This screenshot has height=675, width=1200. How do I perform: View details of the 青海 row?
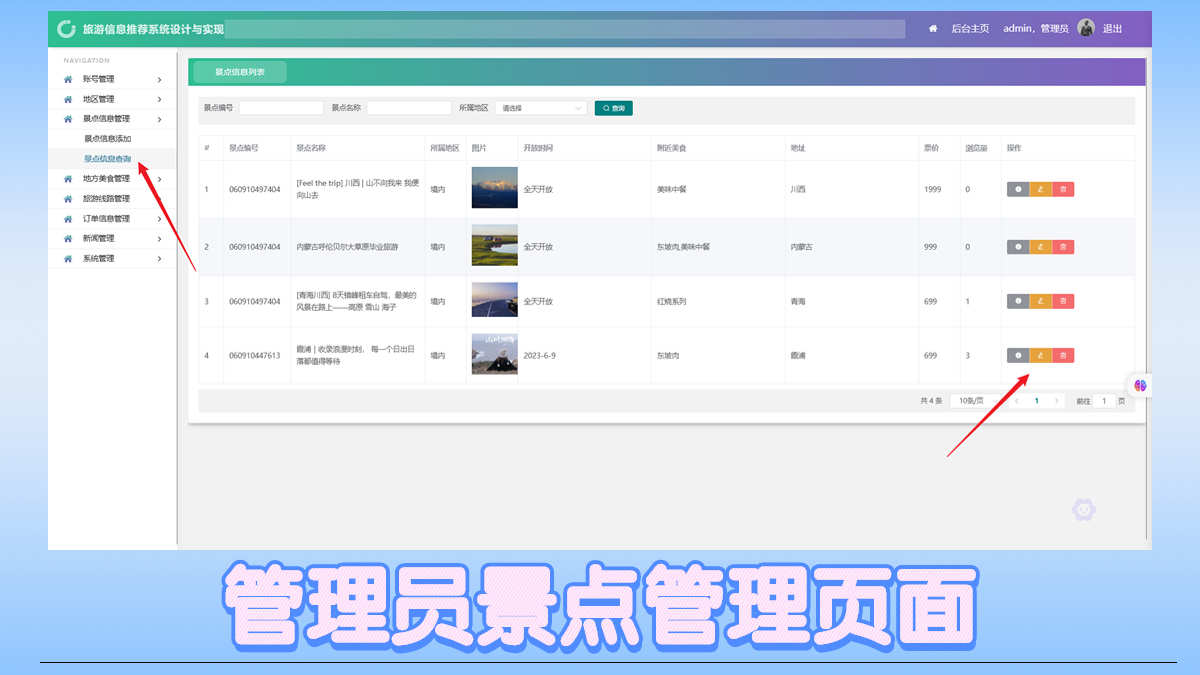(x=1018, y=301)
